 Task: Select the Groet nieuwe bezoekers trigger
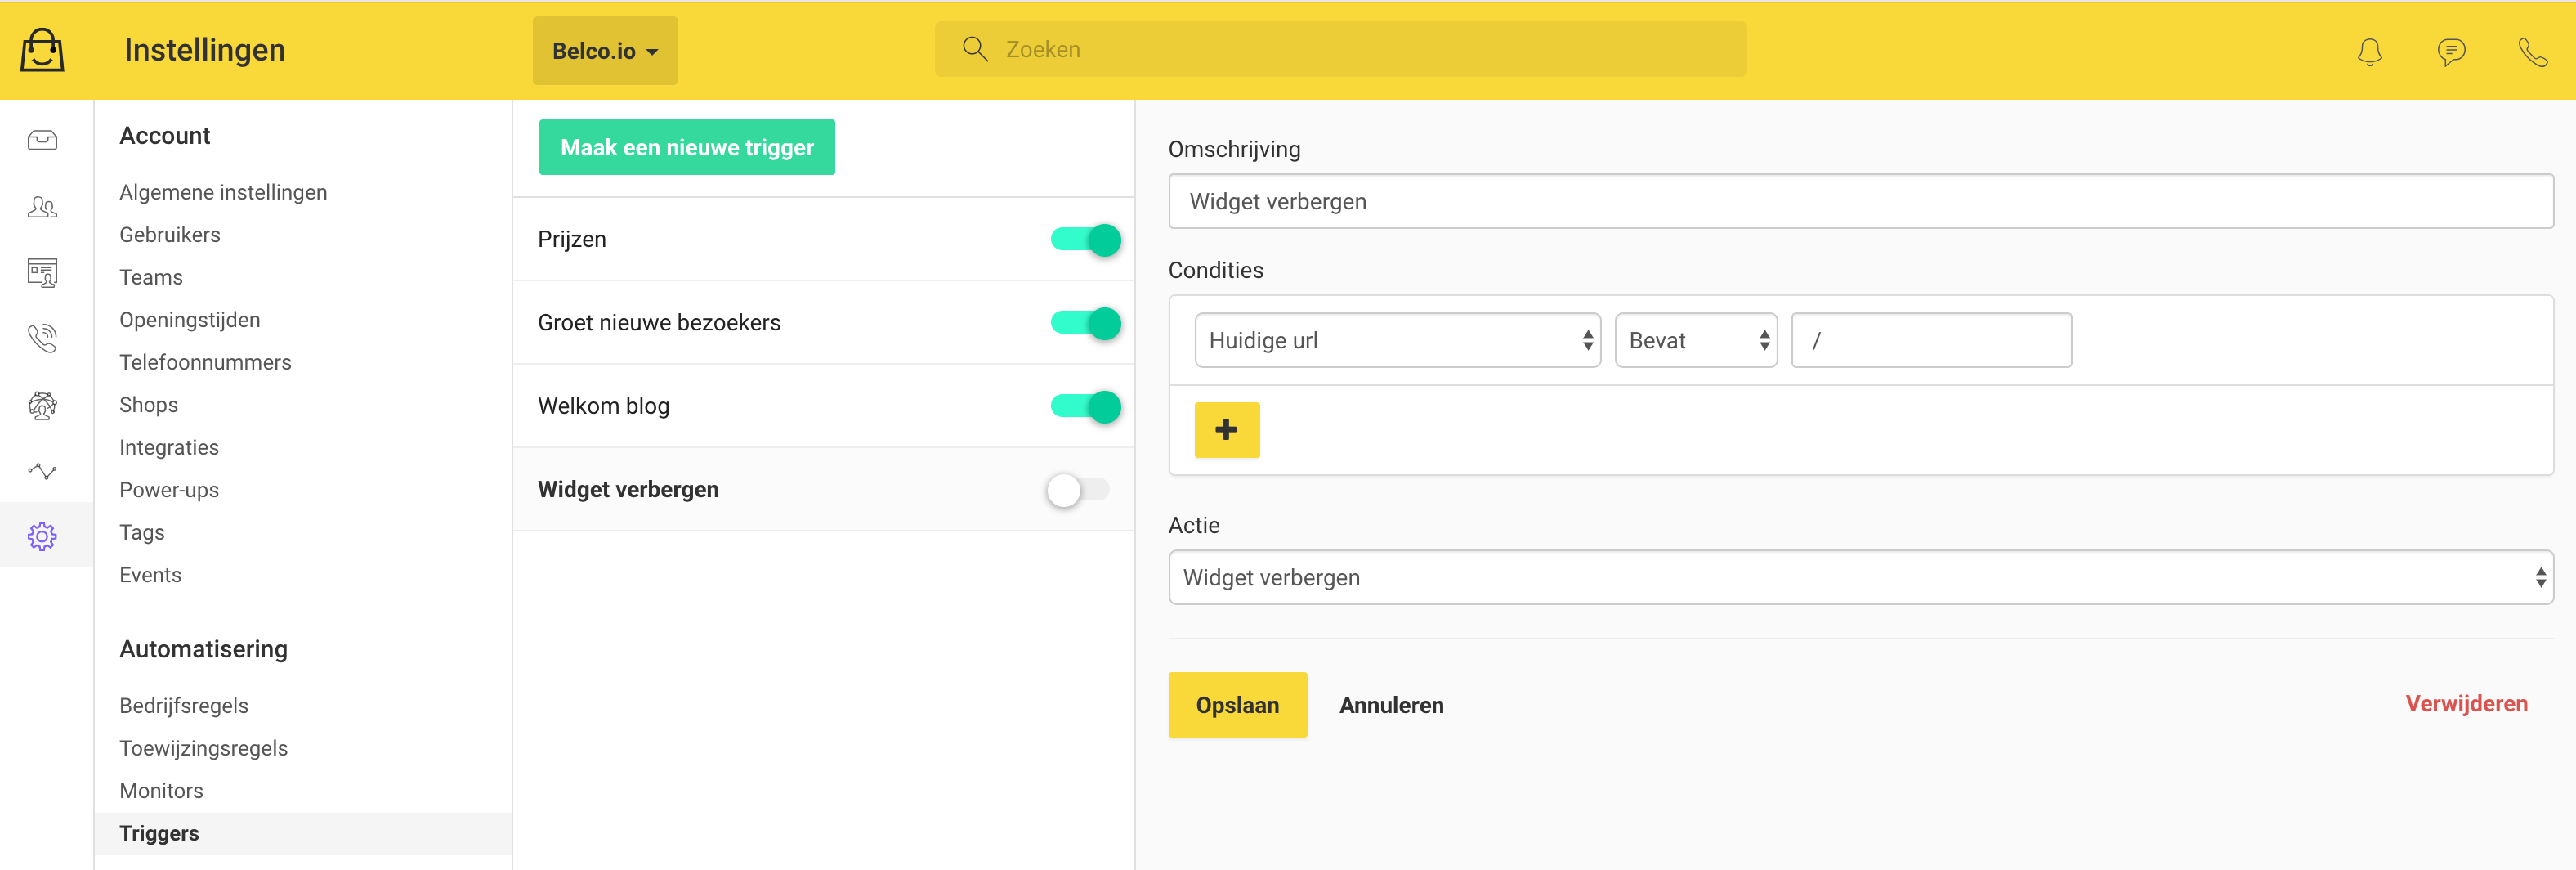pyautogui.click(x=823, y=322)
